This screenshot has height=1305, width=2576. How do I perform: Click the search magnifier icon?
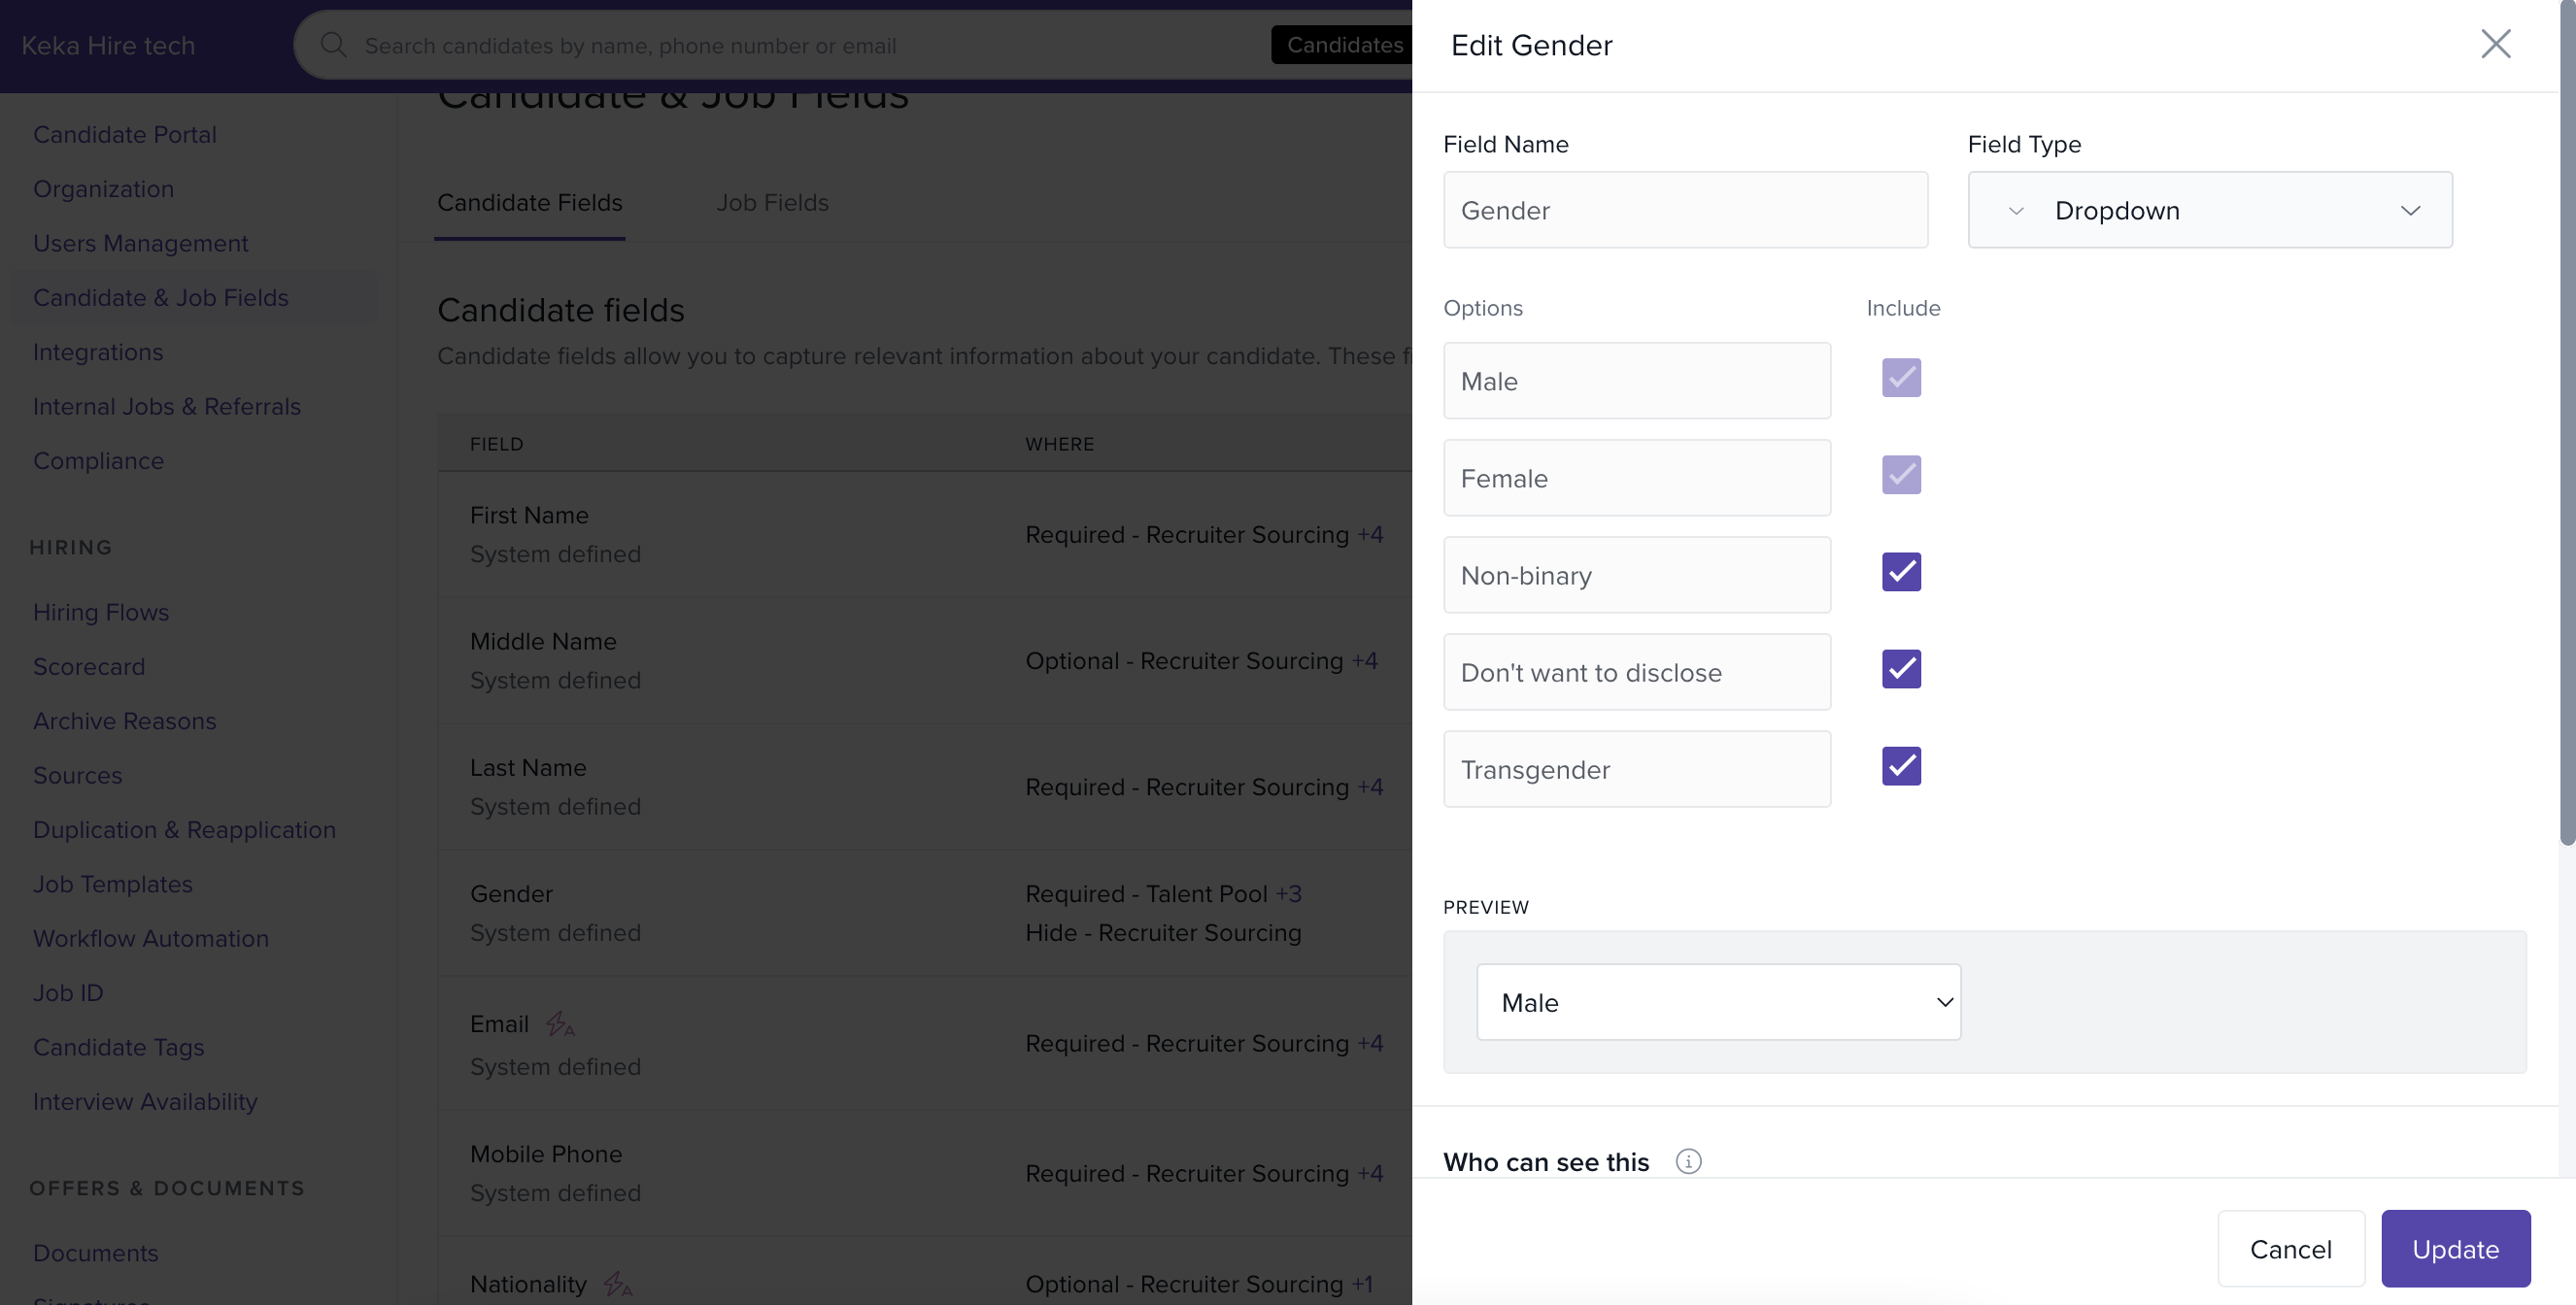pyautogui.click(x=333, y=45)
